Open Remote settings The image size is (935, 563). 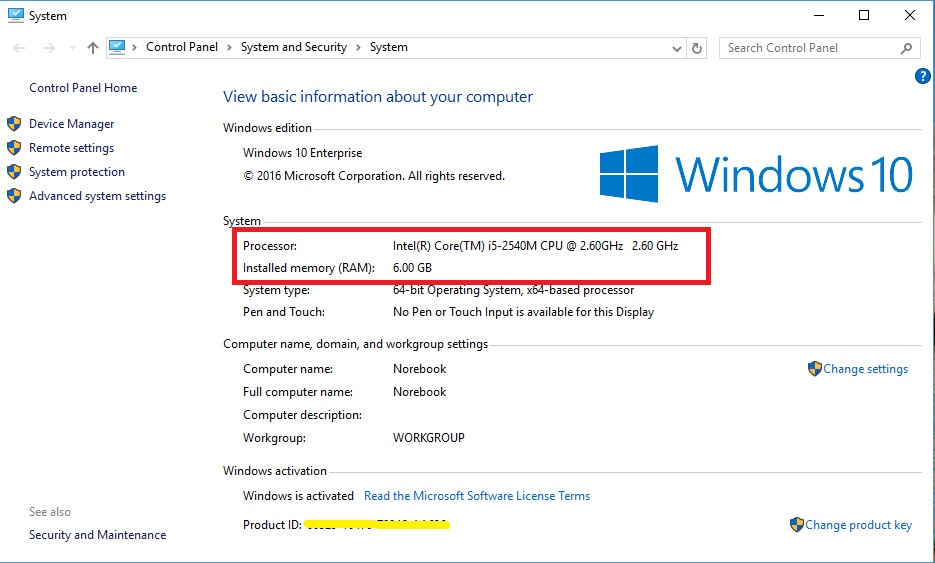pos(72,148)
